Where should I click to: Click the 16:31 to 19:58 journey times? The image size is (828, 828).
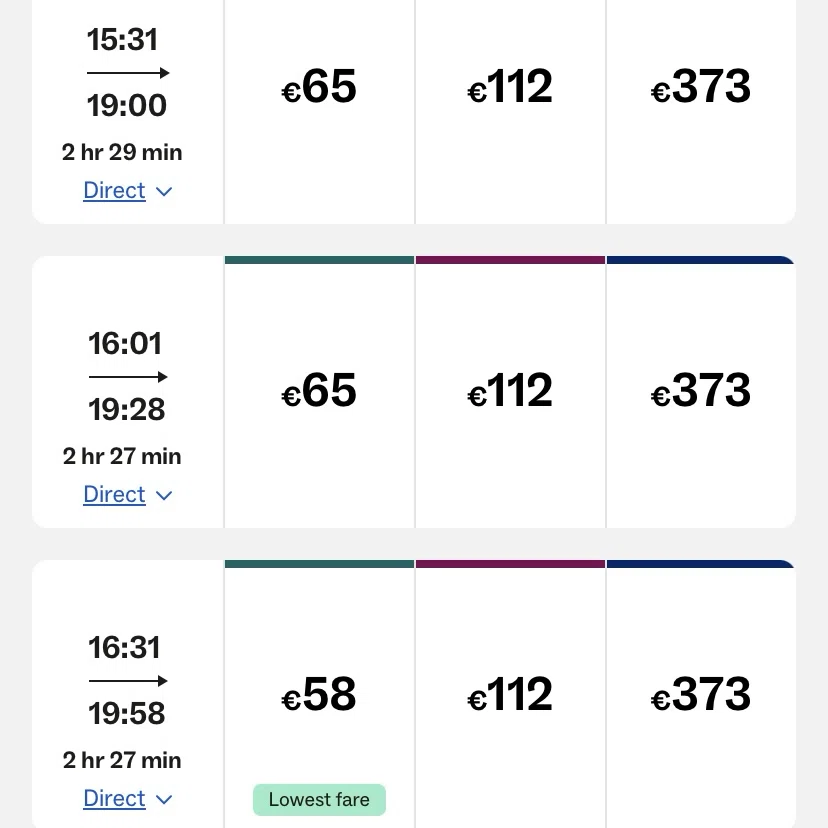127,681
